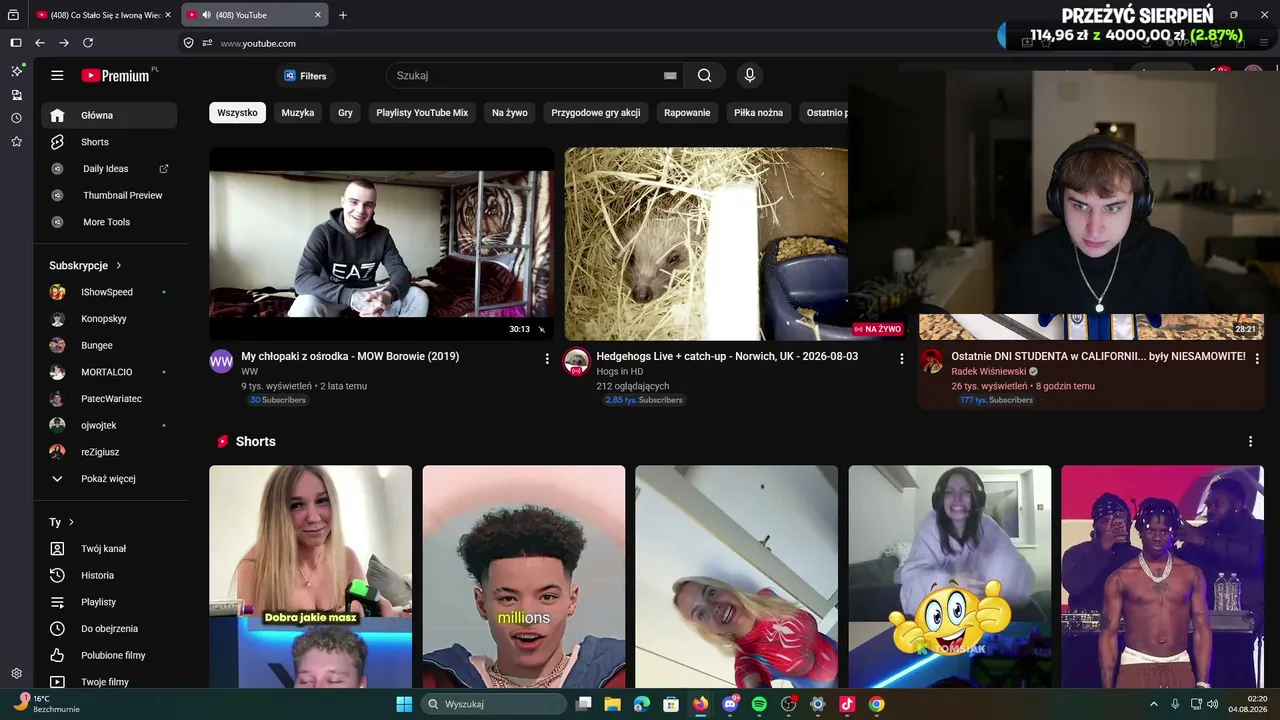Open the 'millions' Short
The image size is (1280, 720).
(x=524, y=577)
